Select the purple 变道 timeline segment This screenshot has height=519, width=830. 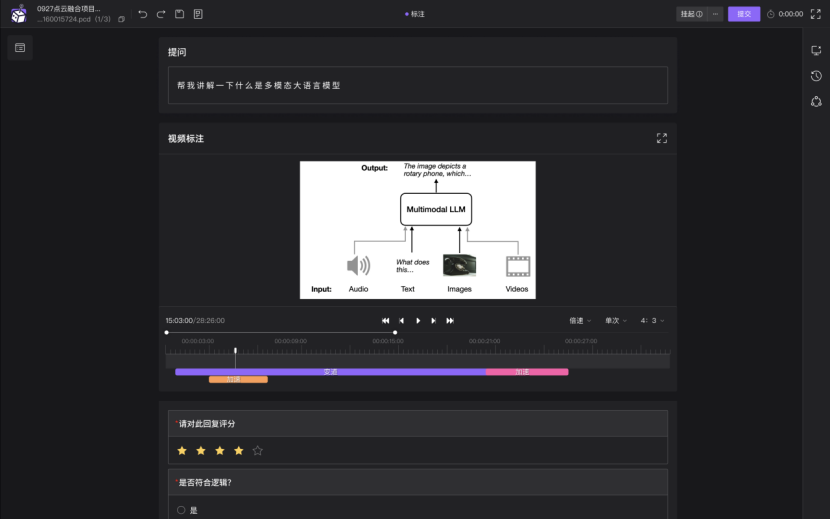[330, 372]
